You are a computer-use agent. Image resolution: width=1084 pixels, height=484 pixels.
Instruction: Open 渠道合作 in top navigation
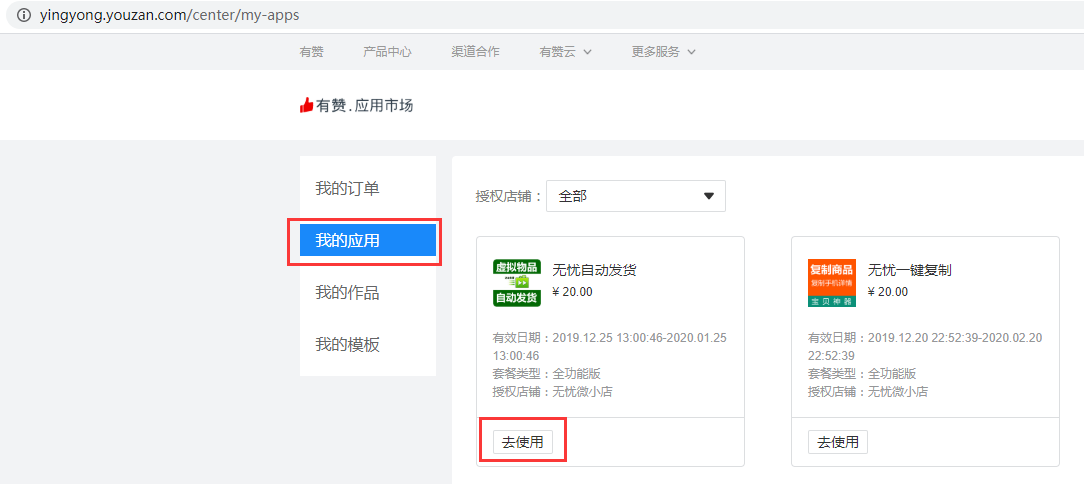476,52
